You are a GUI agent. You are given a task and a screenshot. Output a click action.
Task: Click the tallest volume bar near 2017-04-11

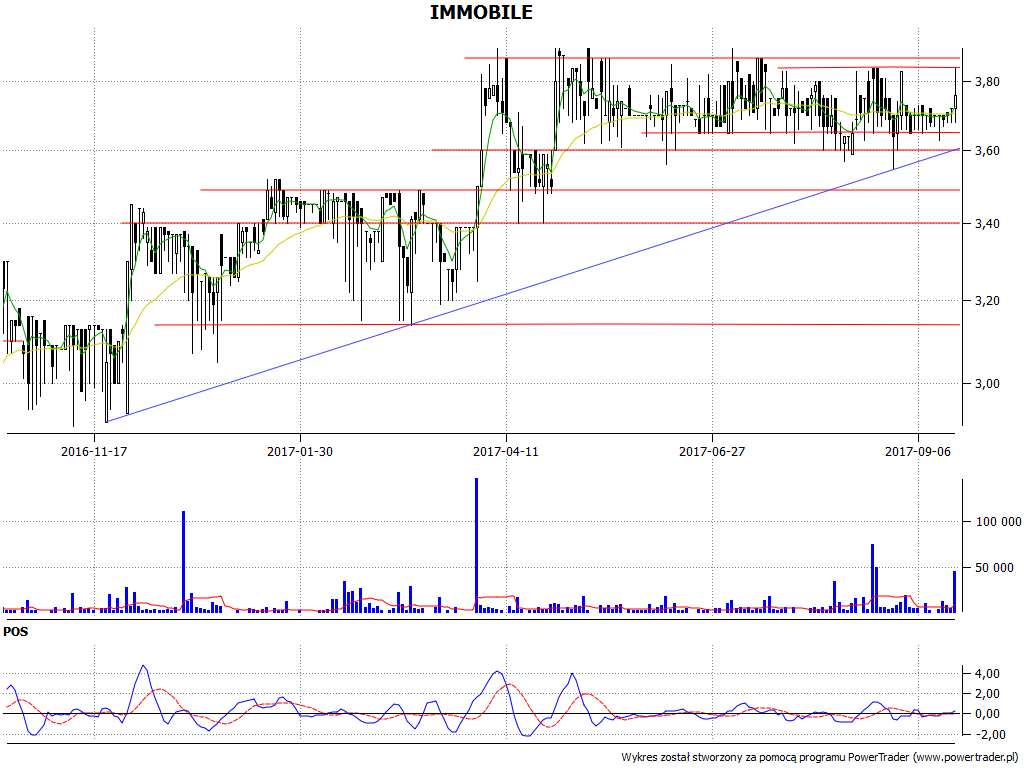pos(476,545)
